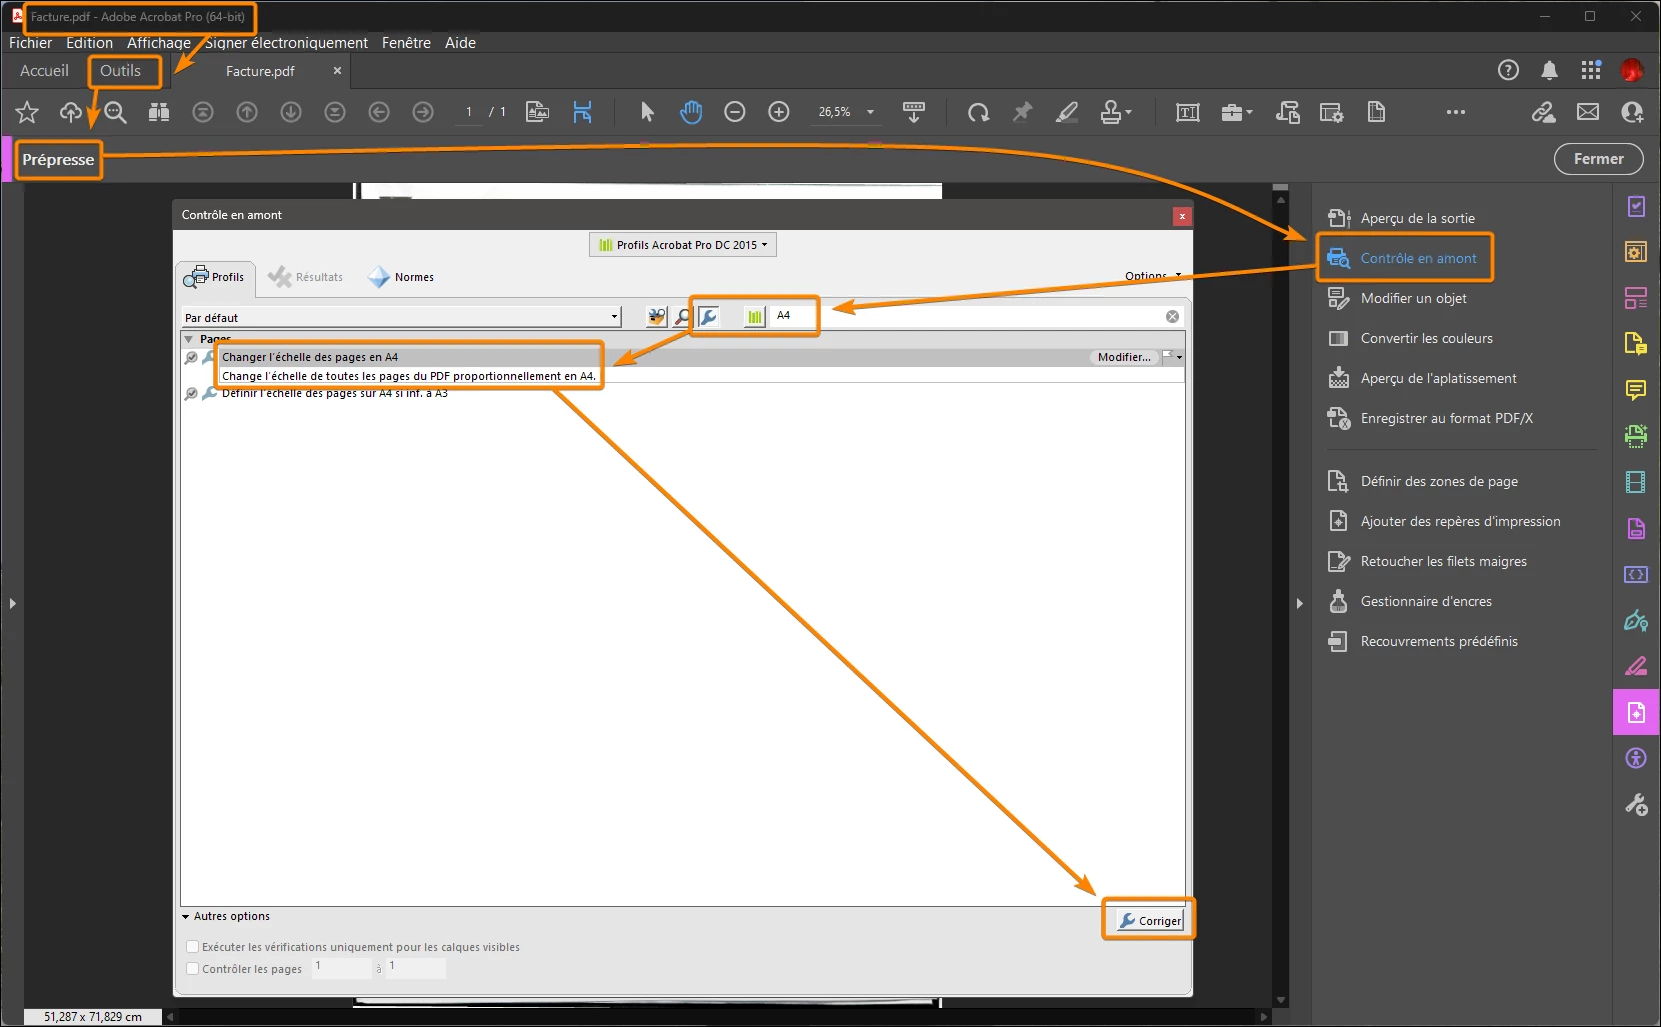Click the text box edit icon
1661x1027 pixels.
pos(1188,112)
